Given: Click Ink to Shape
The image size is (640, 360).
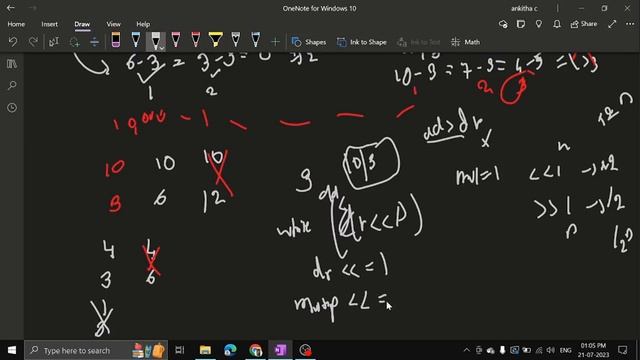Looking at the screenshot, I should tap(362, 42).
